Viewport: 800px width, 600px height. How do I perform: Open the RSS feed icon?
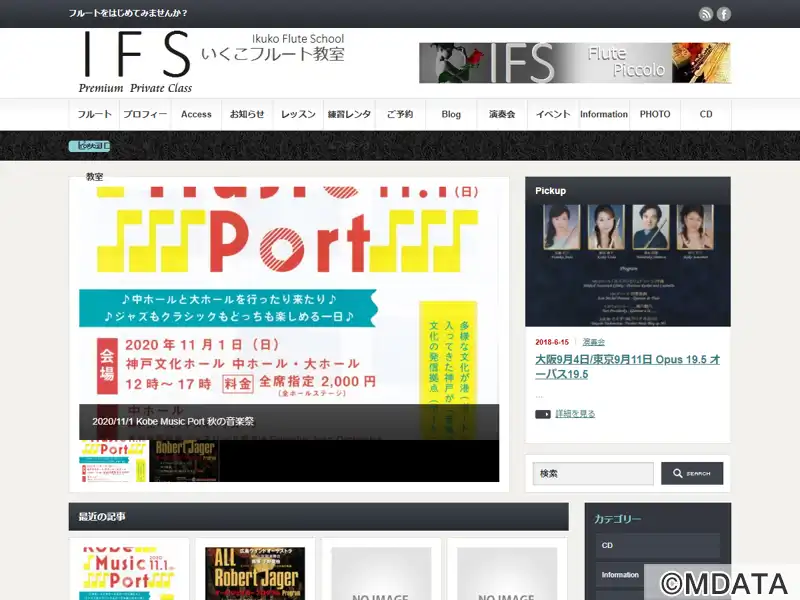click(x=706, y=14)
